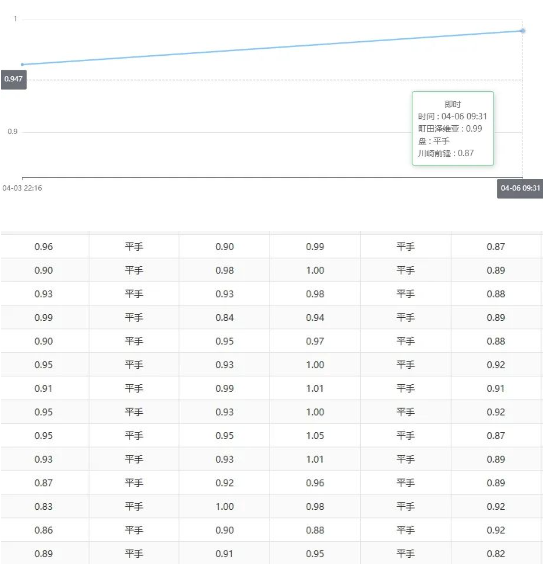
Task: Select the 0.947 y-axis value label
Action: tap(14, 79)
